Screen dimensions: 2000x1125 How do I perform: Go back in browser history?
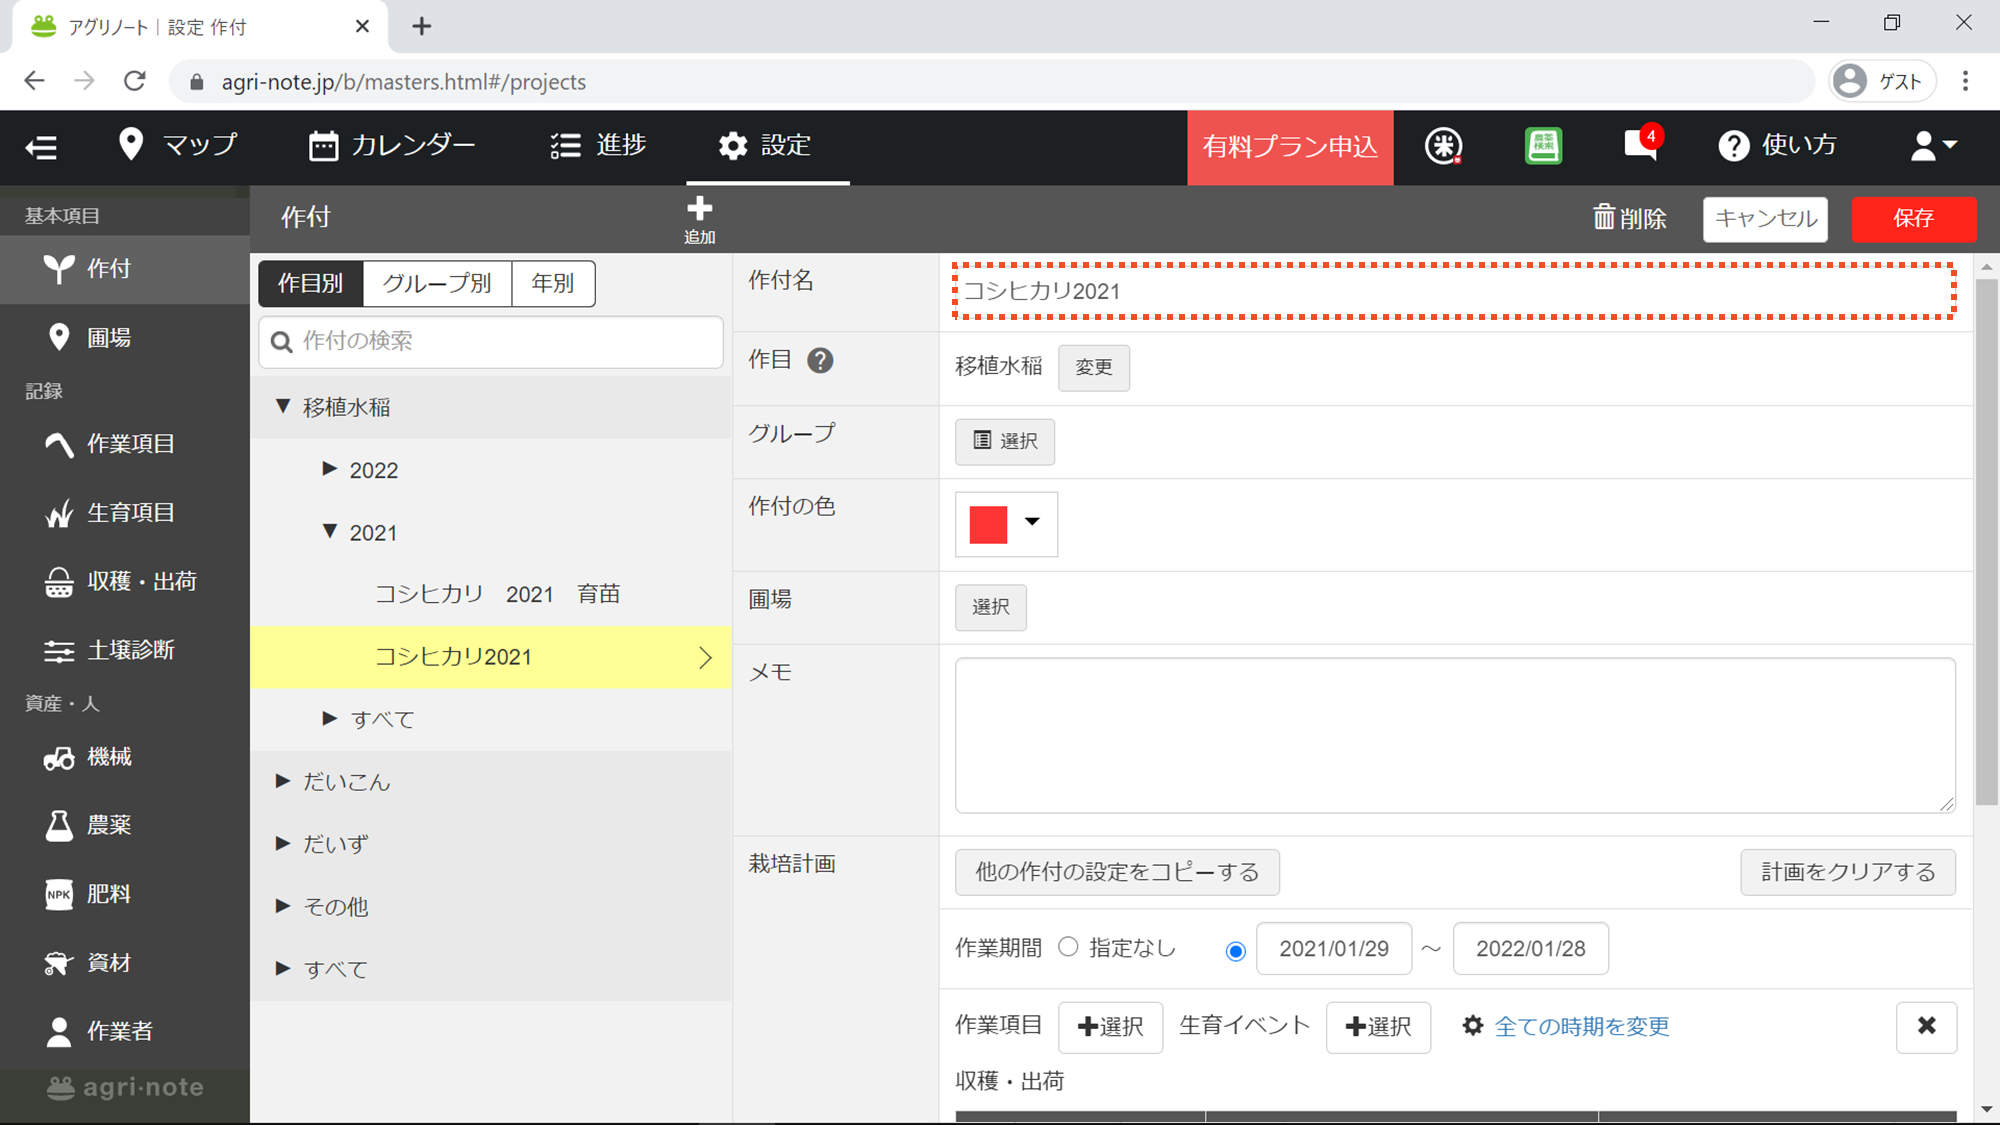pyautogui.click(x=35, y=81)
